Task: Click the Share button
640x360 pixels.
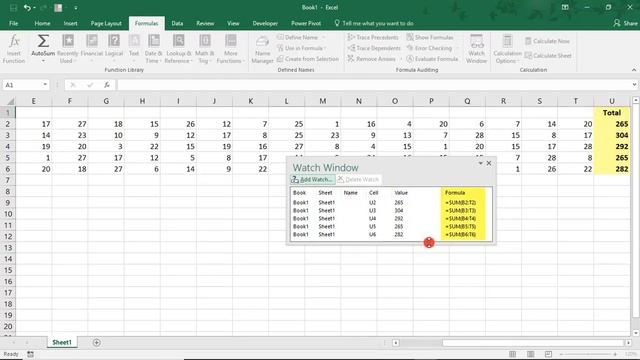Action: click(x=625, y=23)
